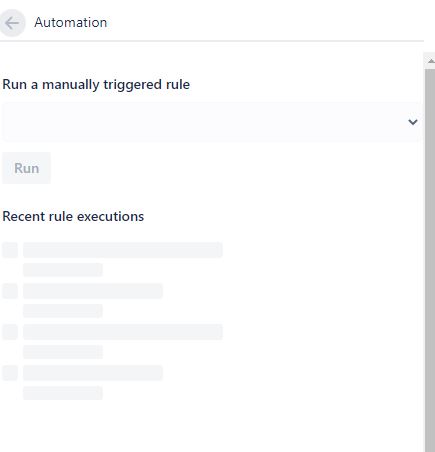The width and height of the screenshot is (435, 452).
Task: Select the second loading rule status icon placeholder
Action: pos(10,291)
